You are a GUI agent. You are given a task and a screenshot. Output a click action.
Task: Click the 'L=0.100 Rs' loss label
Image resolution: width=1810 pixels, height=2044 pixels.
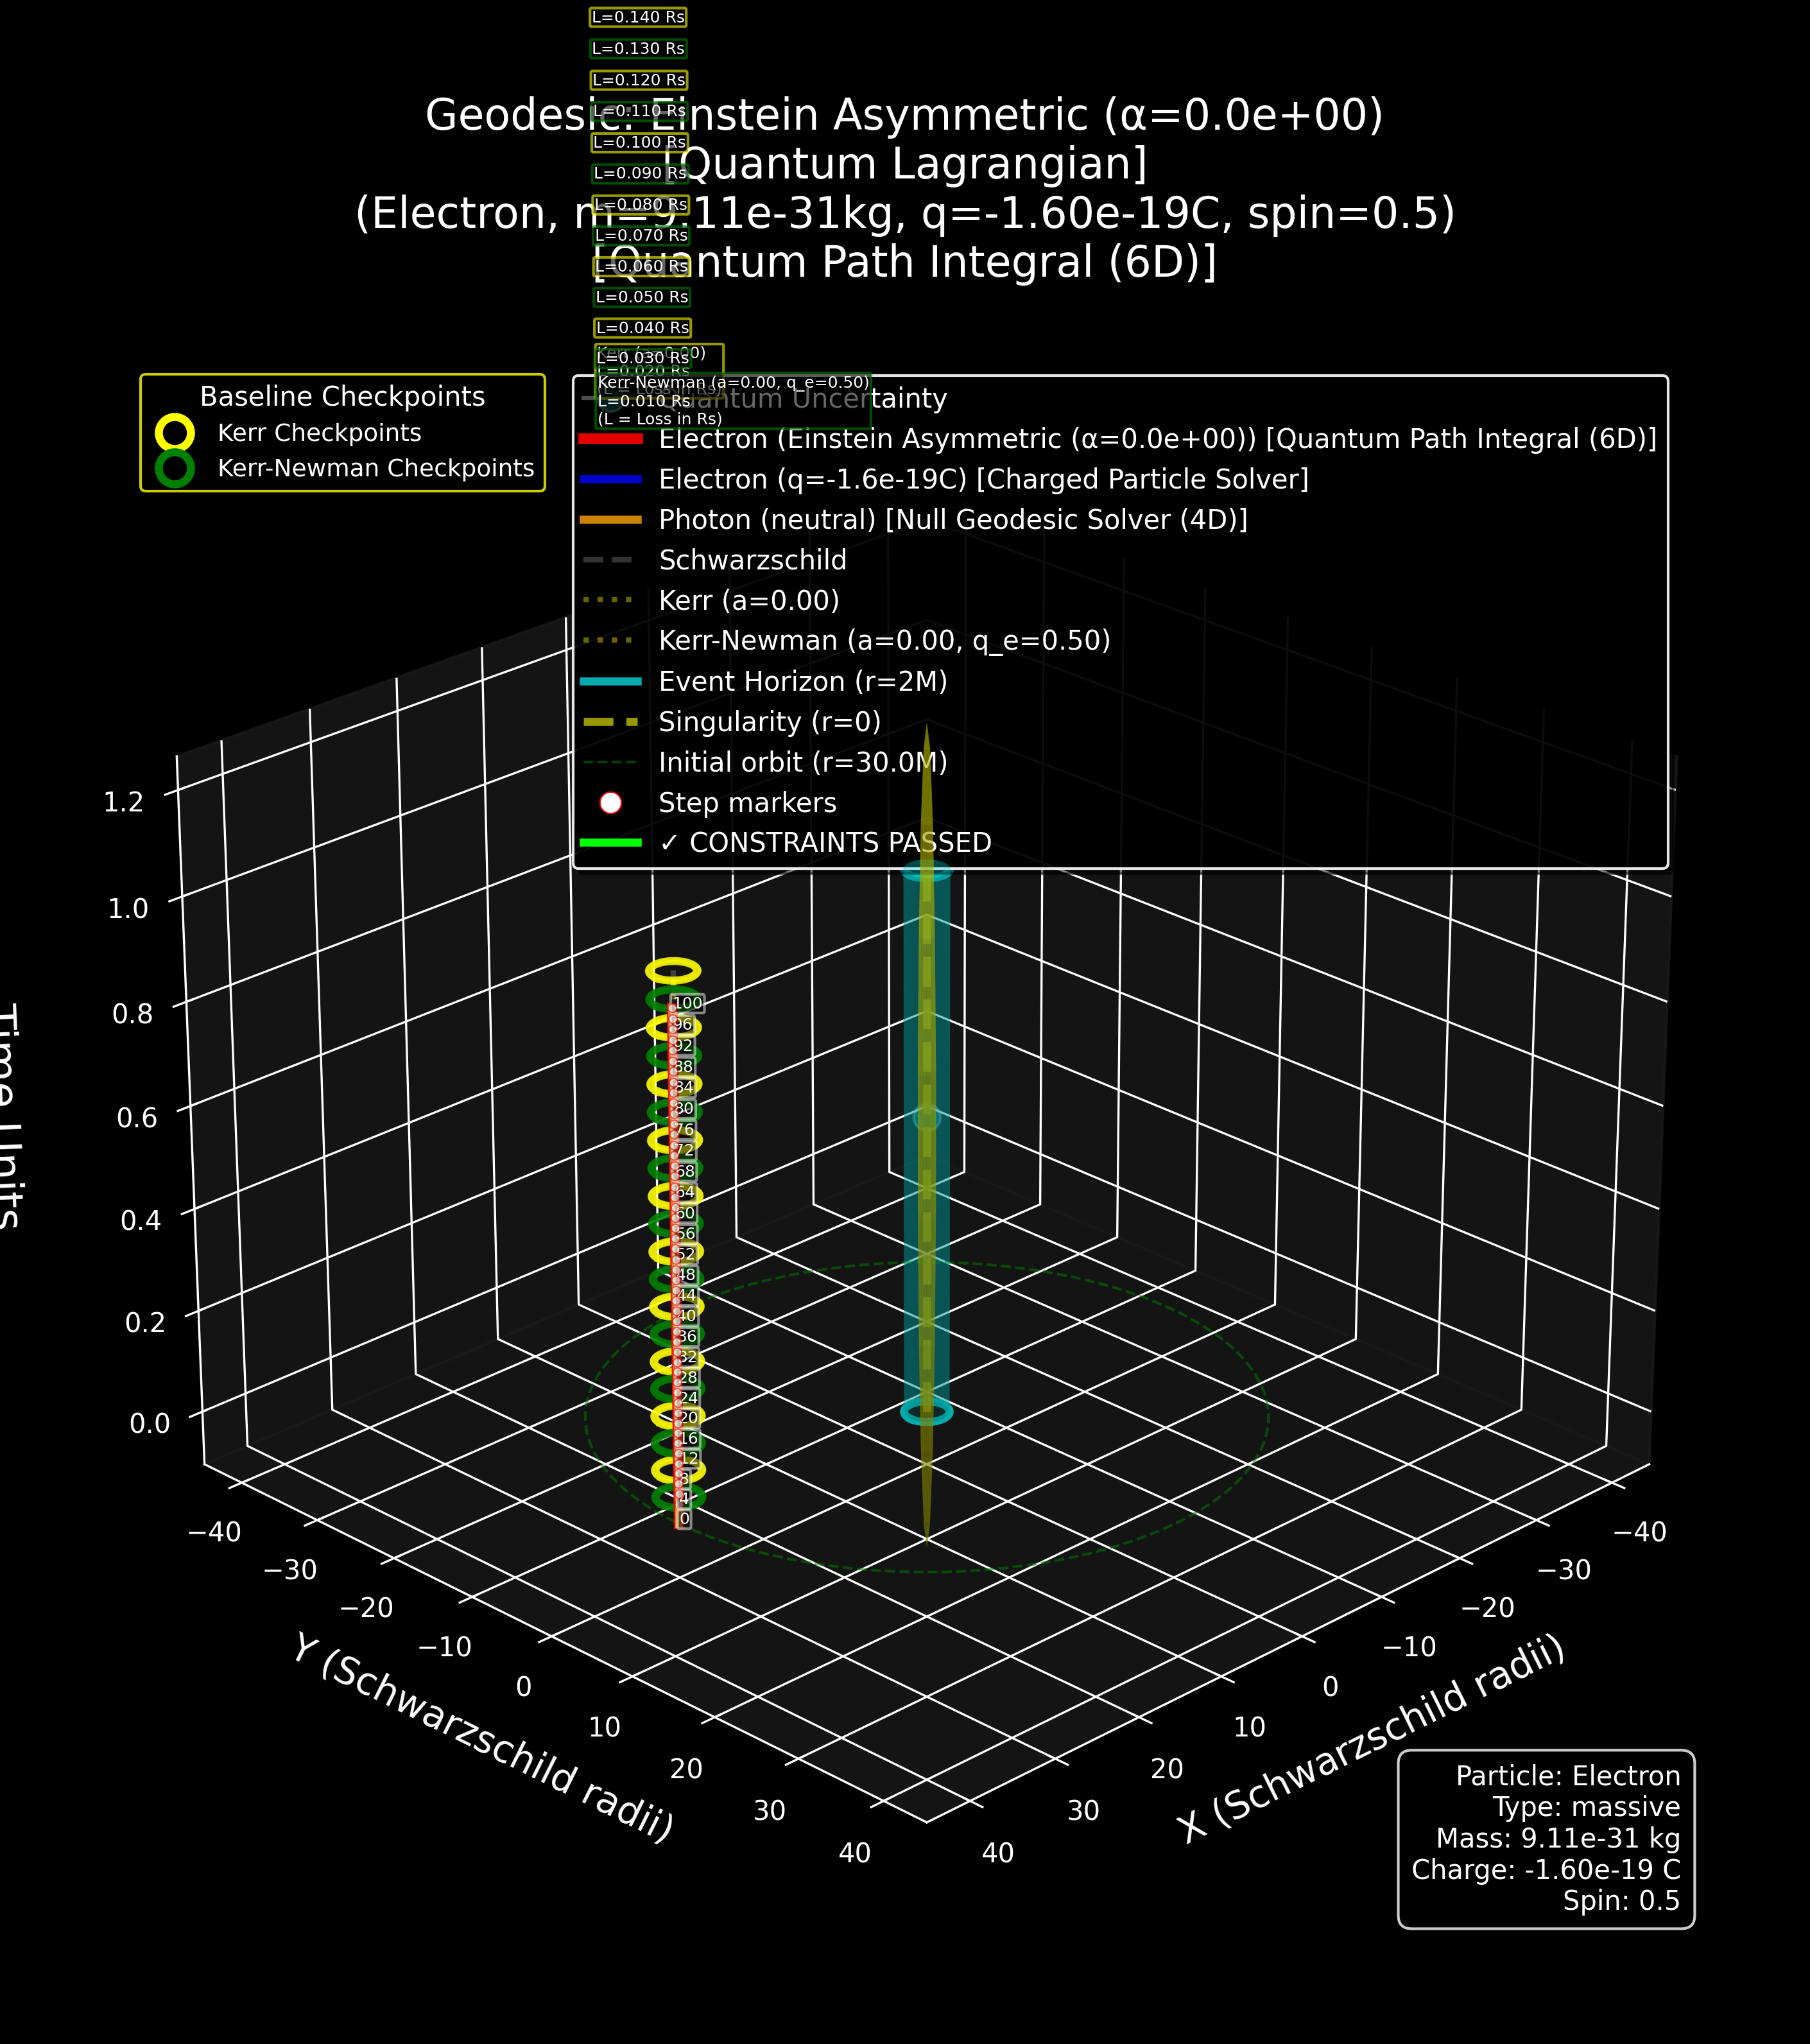coord(639,142)
